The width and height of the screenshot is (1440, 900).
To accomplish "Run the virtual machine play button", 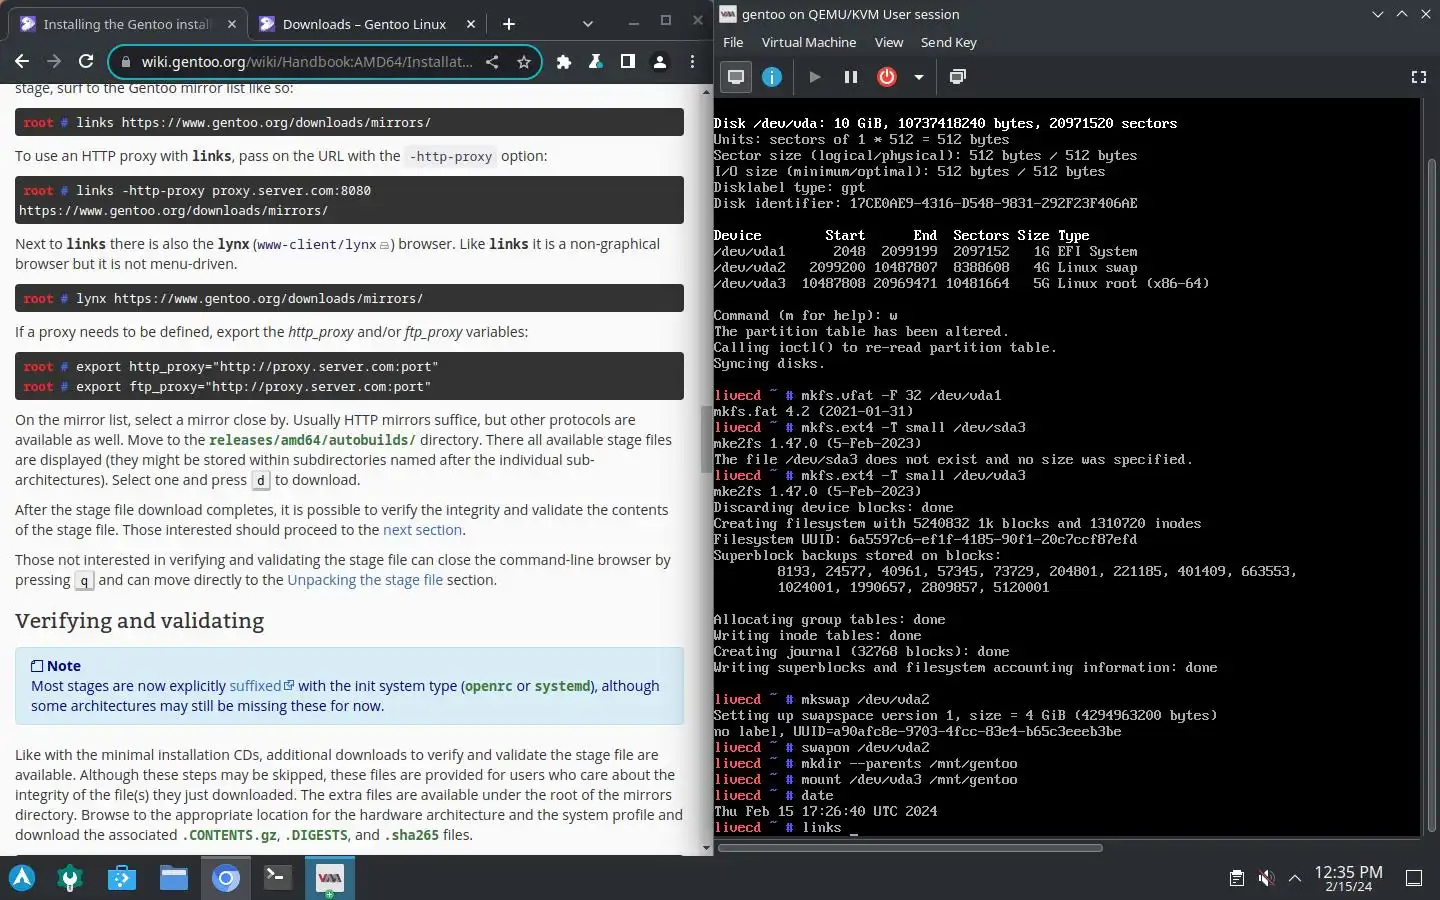I will click(x=815, y=77).
